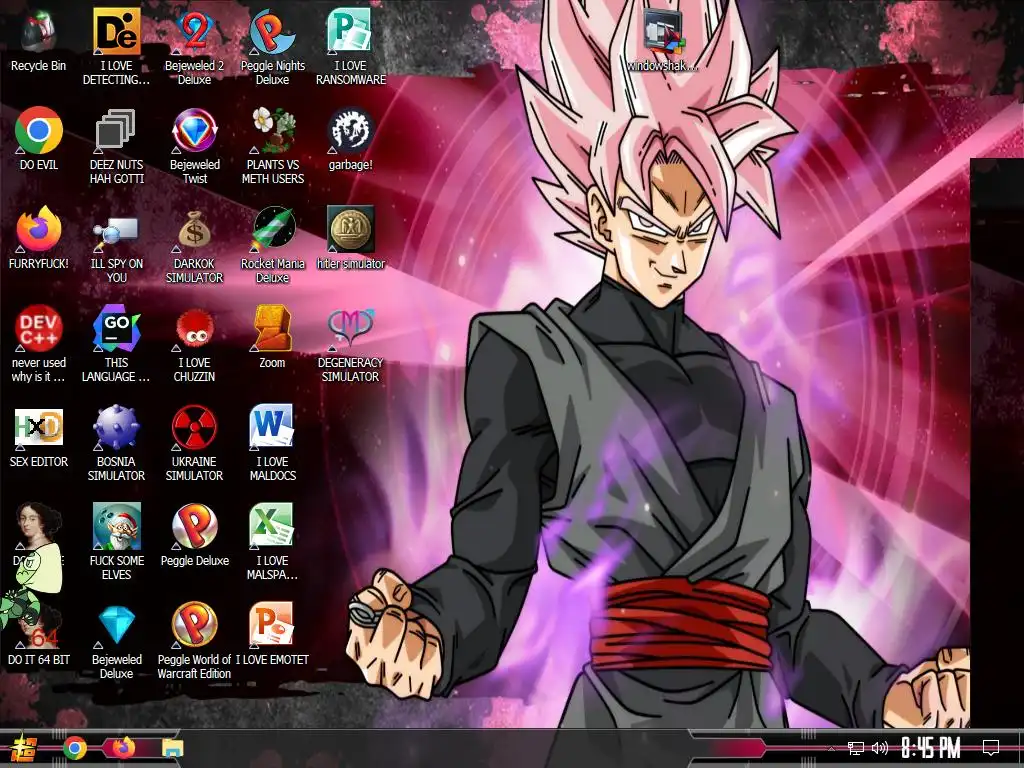
Task: Open the 'PLANTS VS METH USERS' flower icon
Action: (272, 131)
